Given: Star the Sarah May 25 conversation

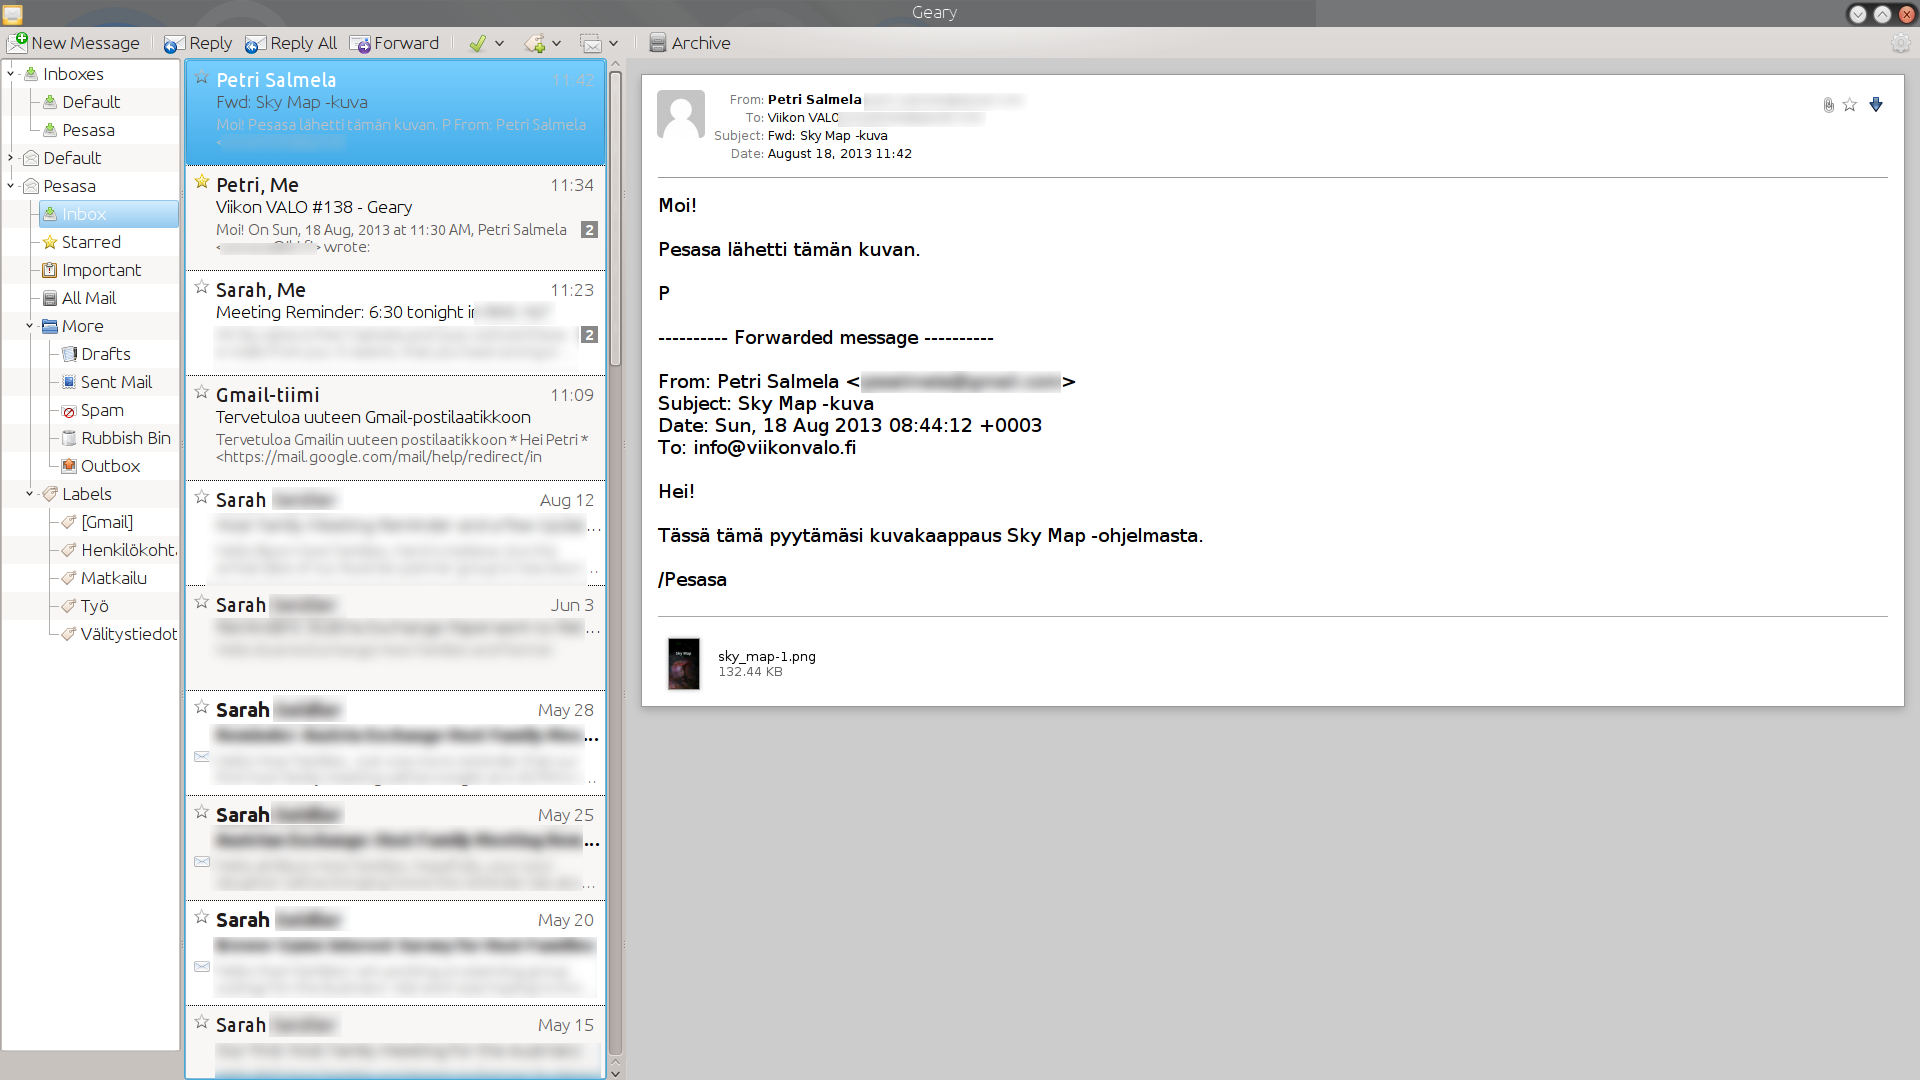Looking at the screenshot, I should click(x=202, y=812).
